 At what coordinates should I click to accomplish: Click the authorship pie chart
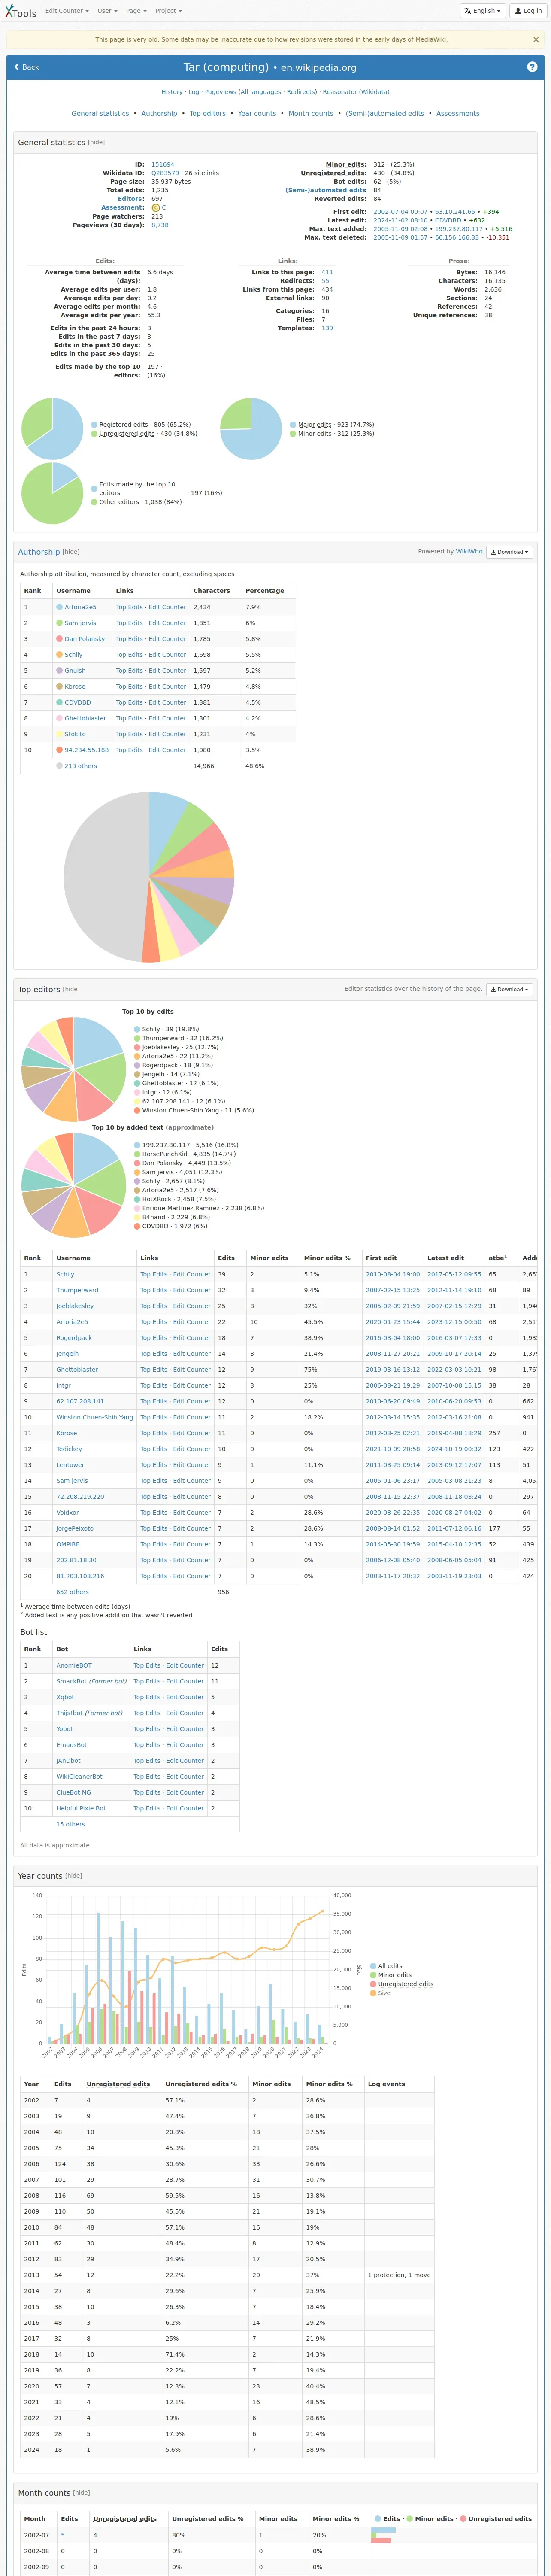tap(149, 877)
